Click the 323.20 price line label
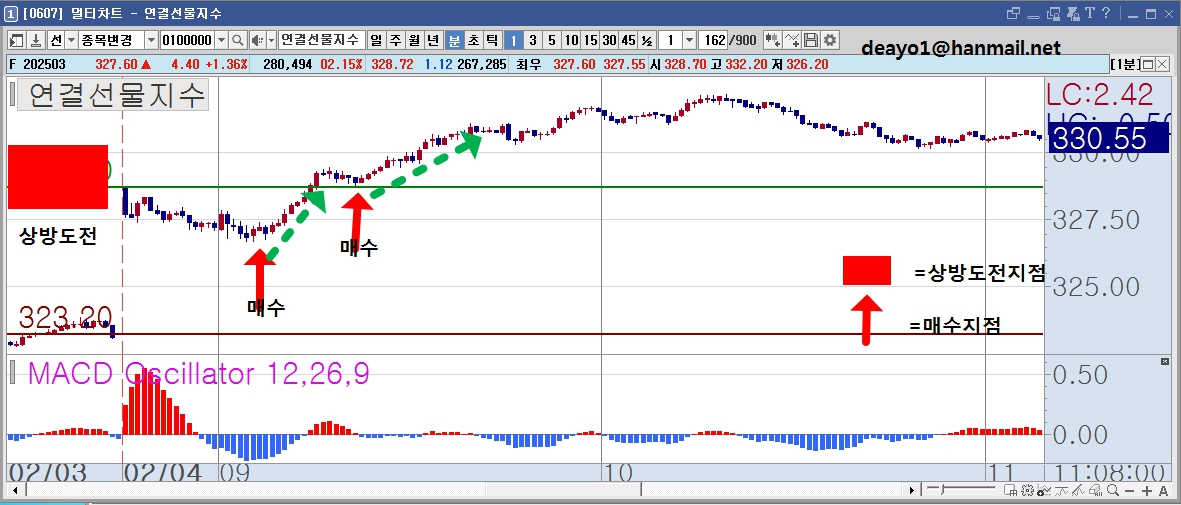This screenshot has width=1181, height=505. point(66,317)
